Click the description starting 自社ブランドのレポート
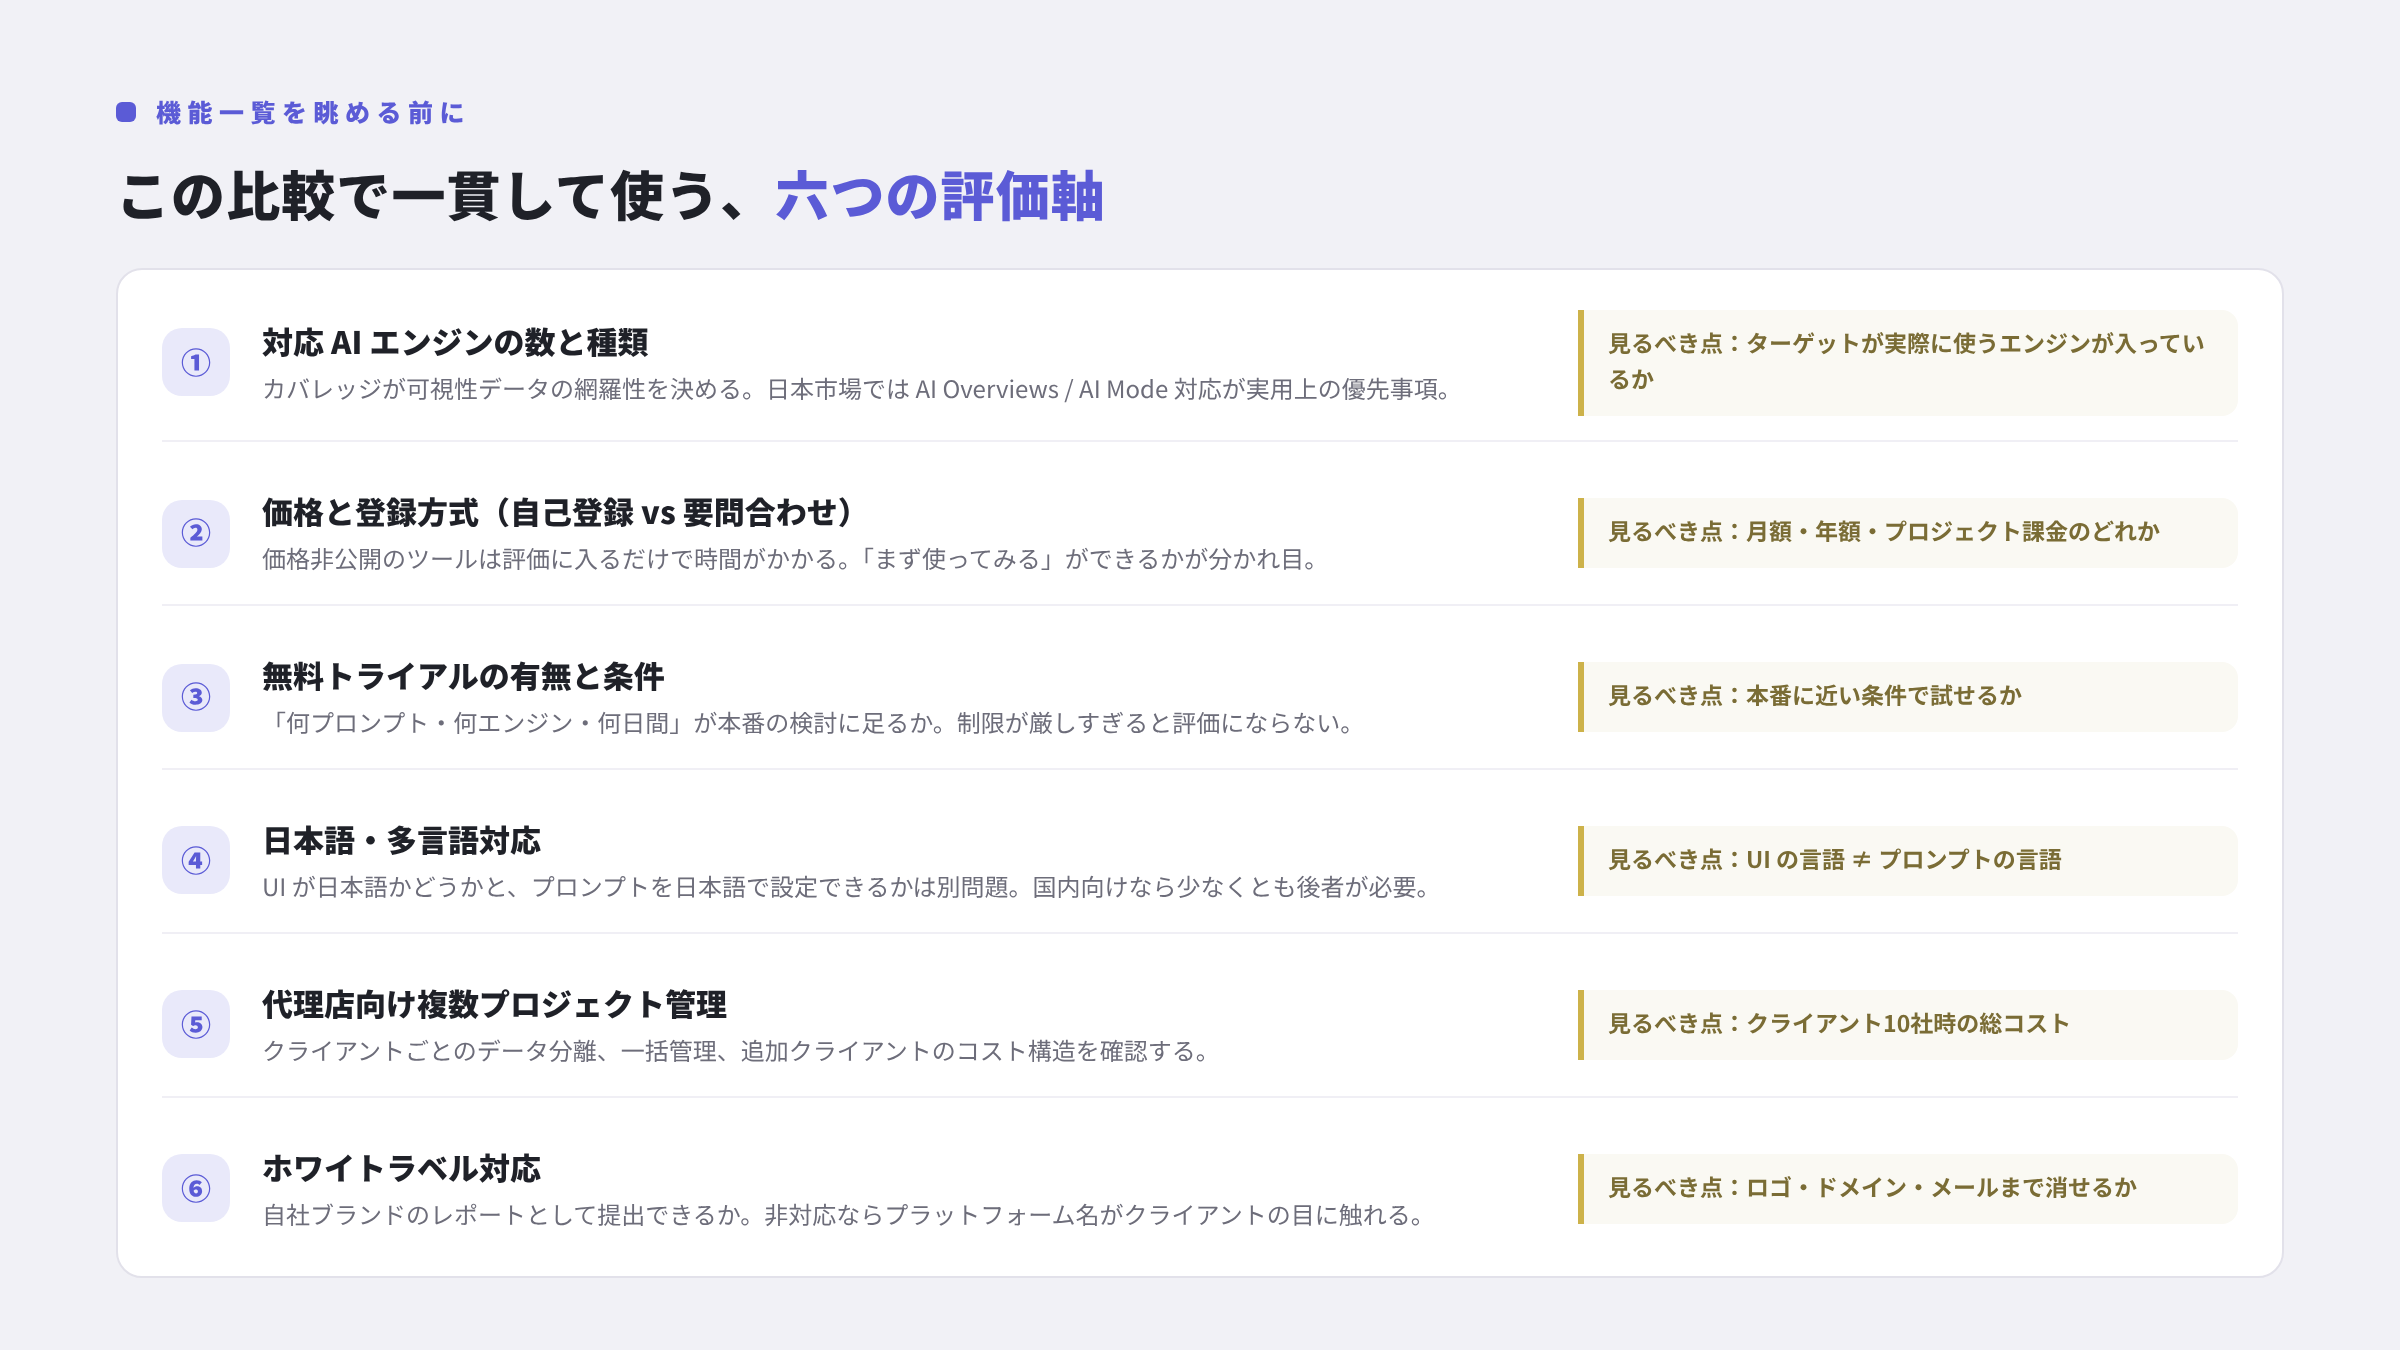Viewport: 2400px width, 1350px height. click(845, 1215)
